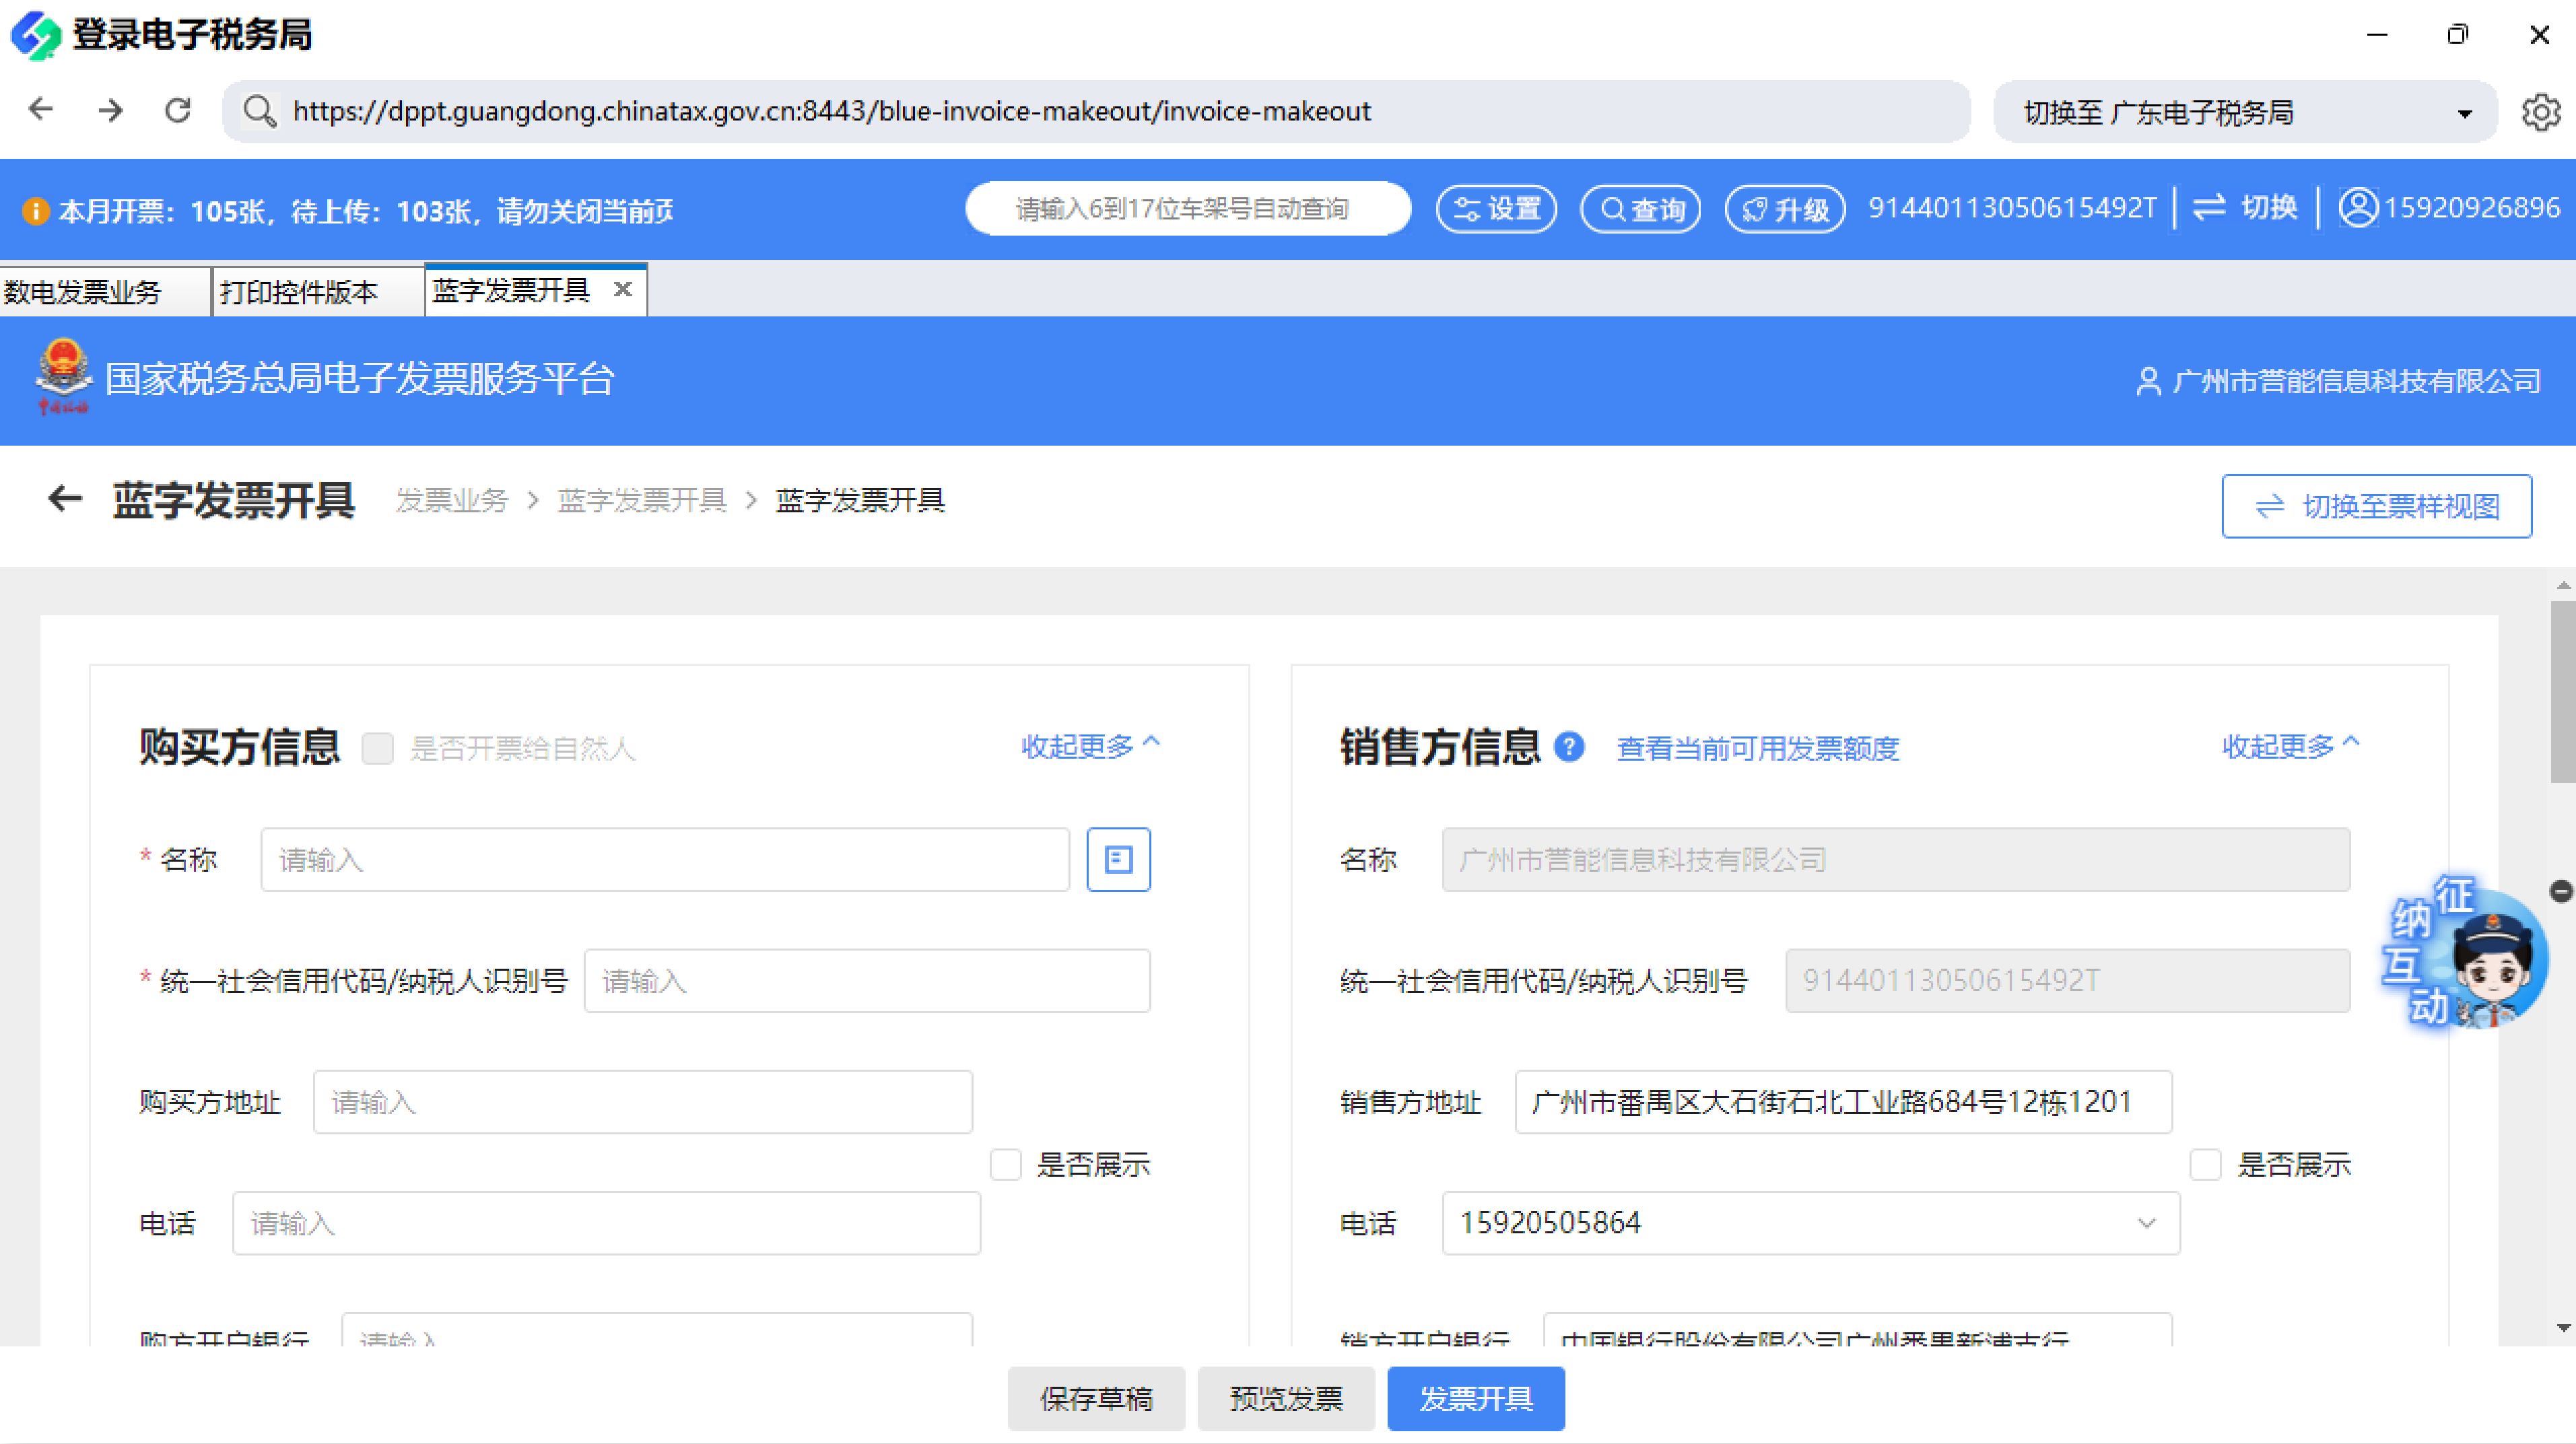The width and height of the screenshot is (2576, 1444).
Task: Click the vehicle frame number search box
Action: [1187, 208]
